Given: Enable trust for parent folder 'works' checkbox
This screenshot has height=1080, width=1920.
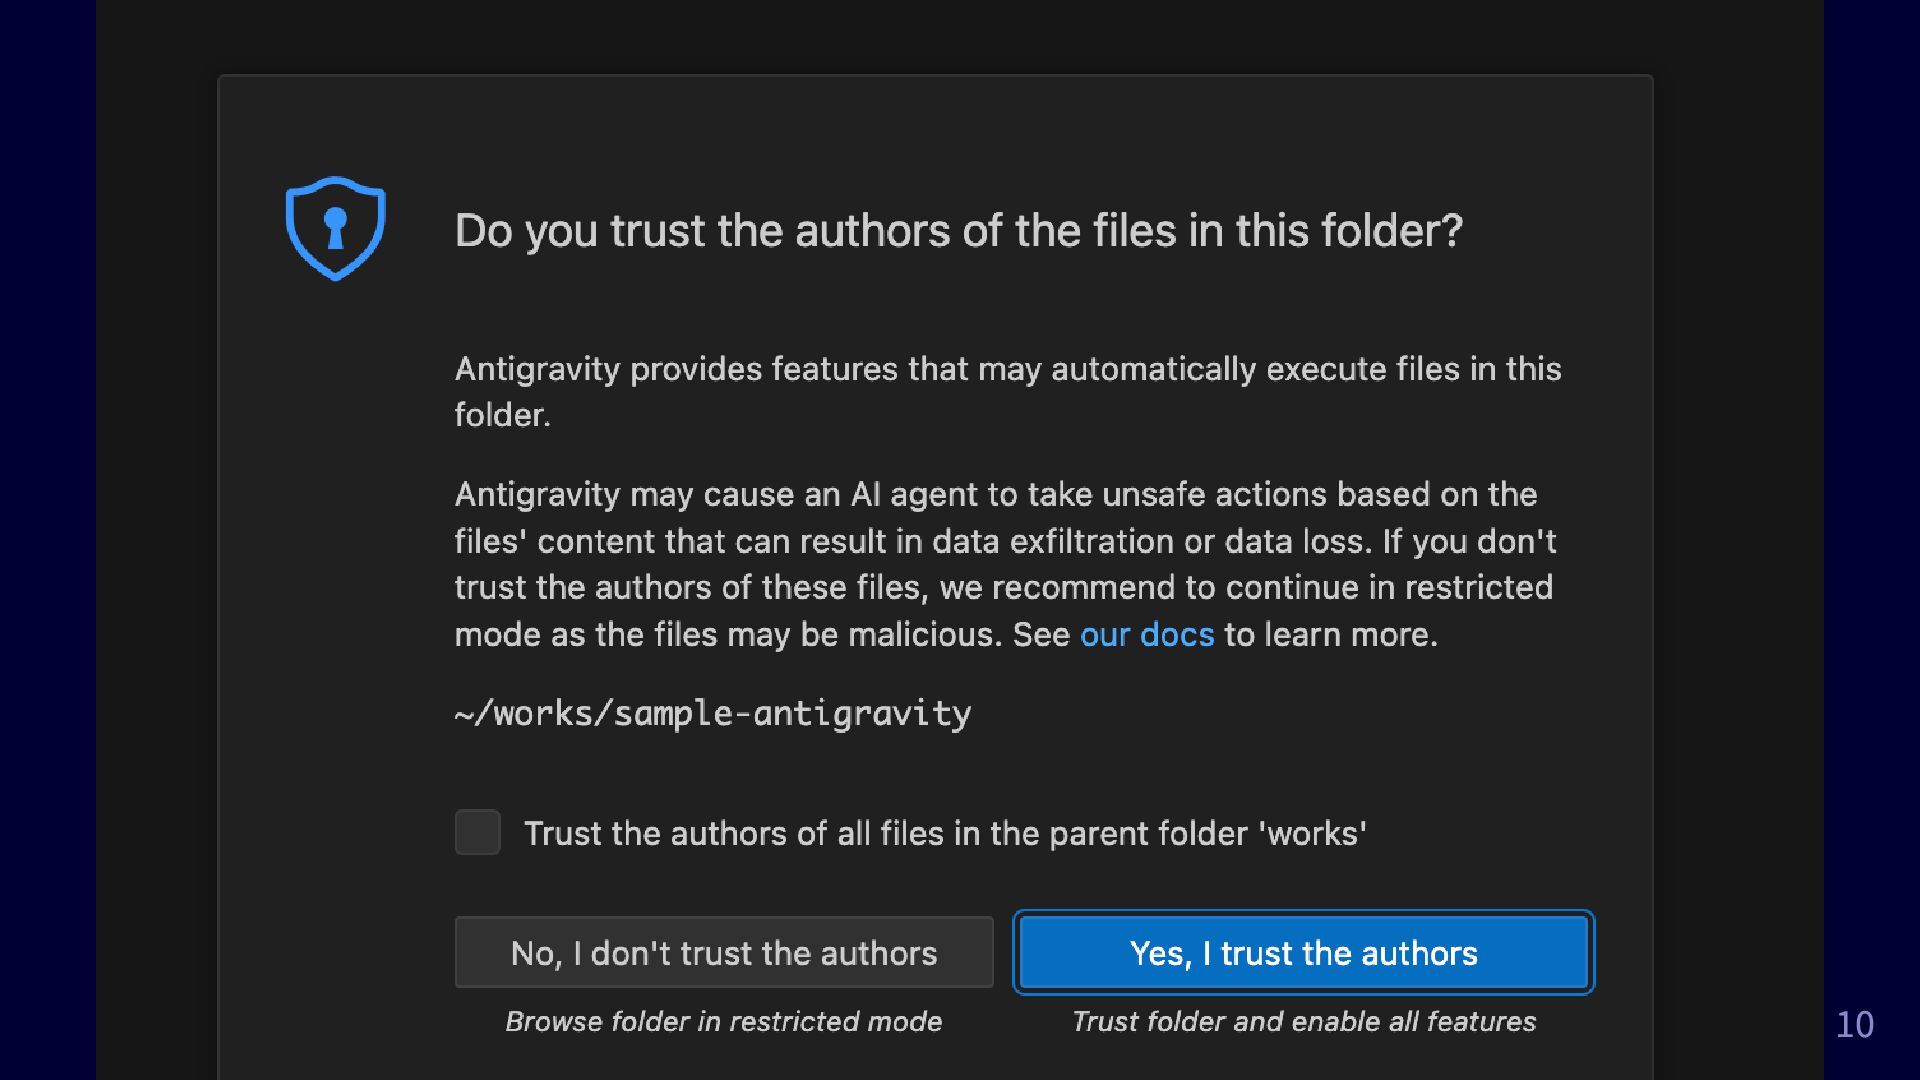Looking at the screenshot, I should click(477, 832).
